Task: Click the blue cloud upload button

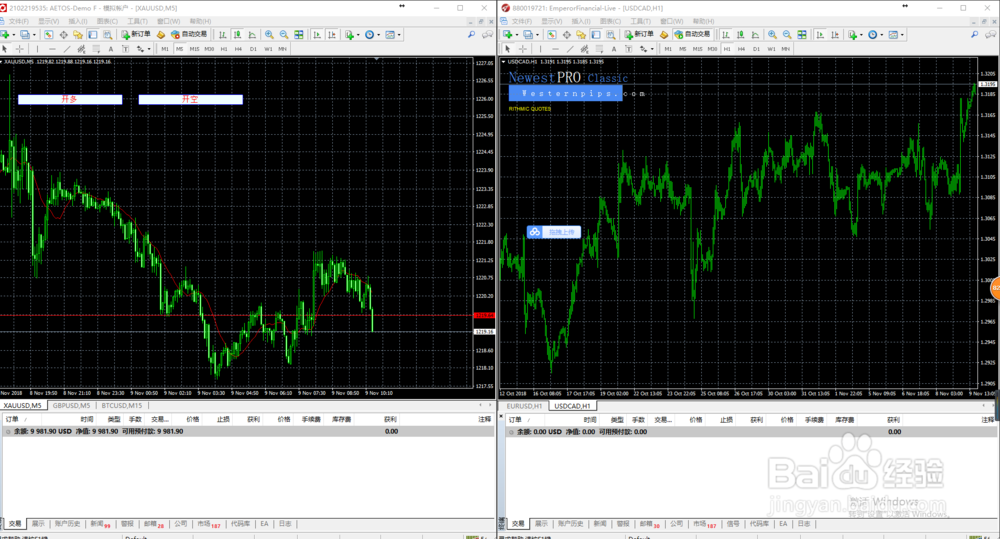Action: (x=554, y=232)
